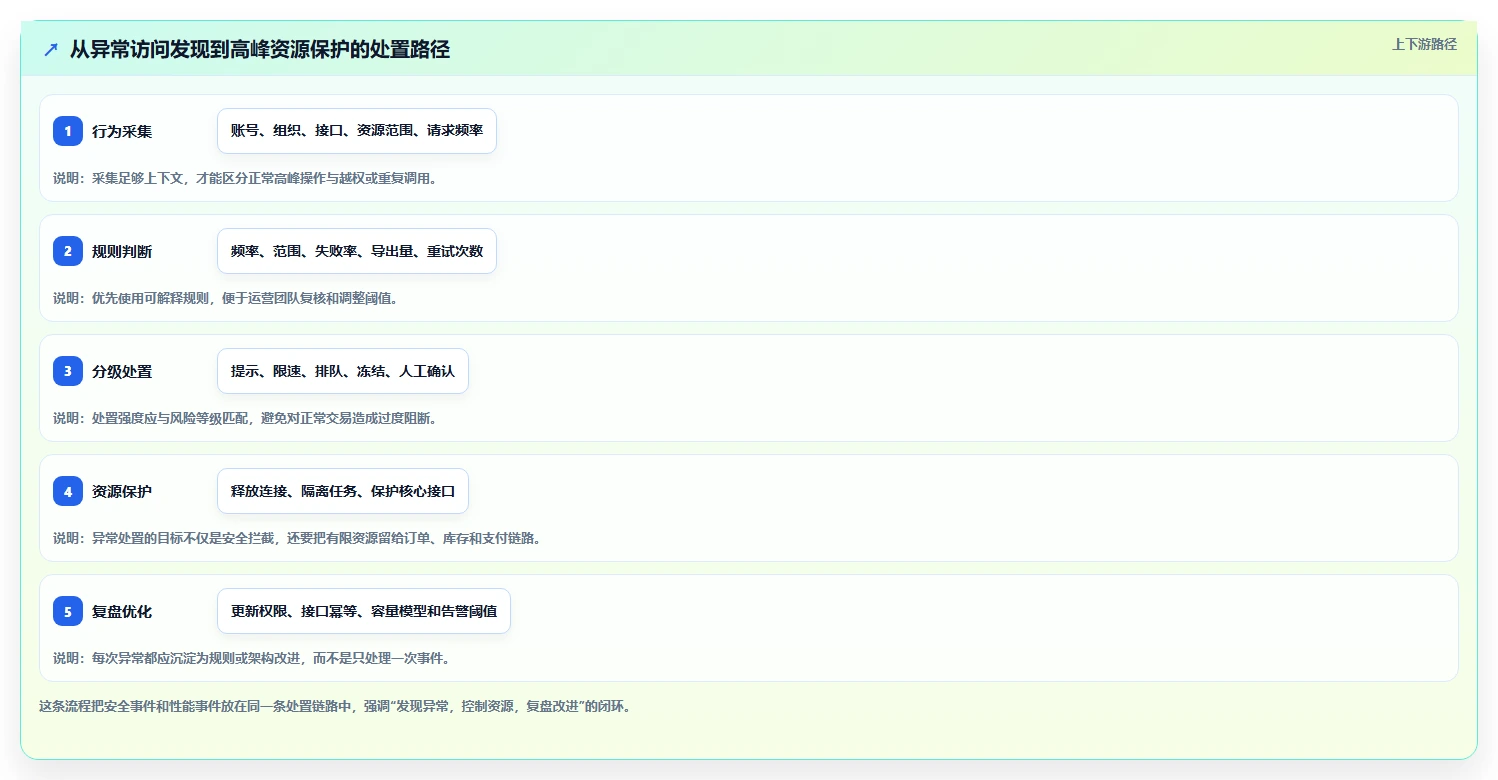Click step number badge 3

pos(68,371)
